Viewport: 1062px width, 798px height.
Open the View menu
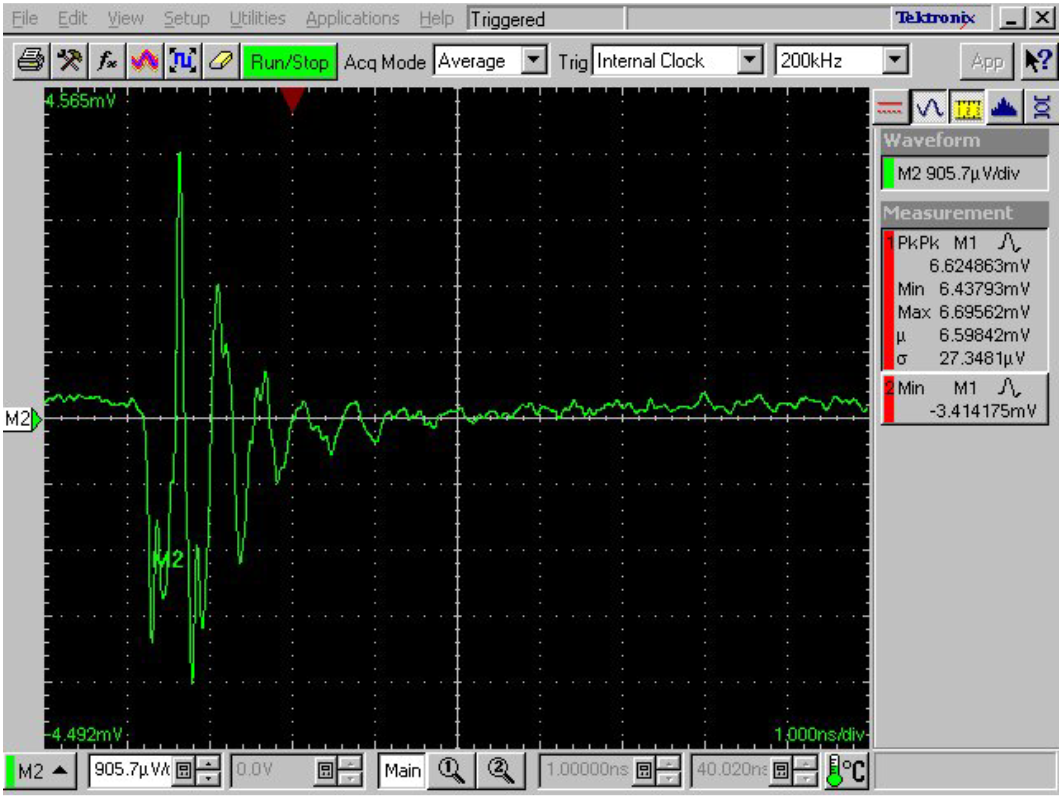(x=125, y=18)
